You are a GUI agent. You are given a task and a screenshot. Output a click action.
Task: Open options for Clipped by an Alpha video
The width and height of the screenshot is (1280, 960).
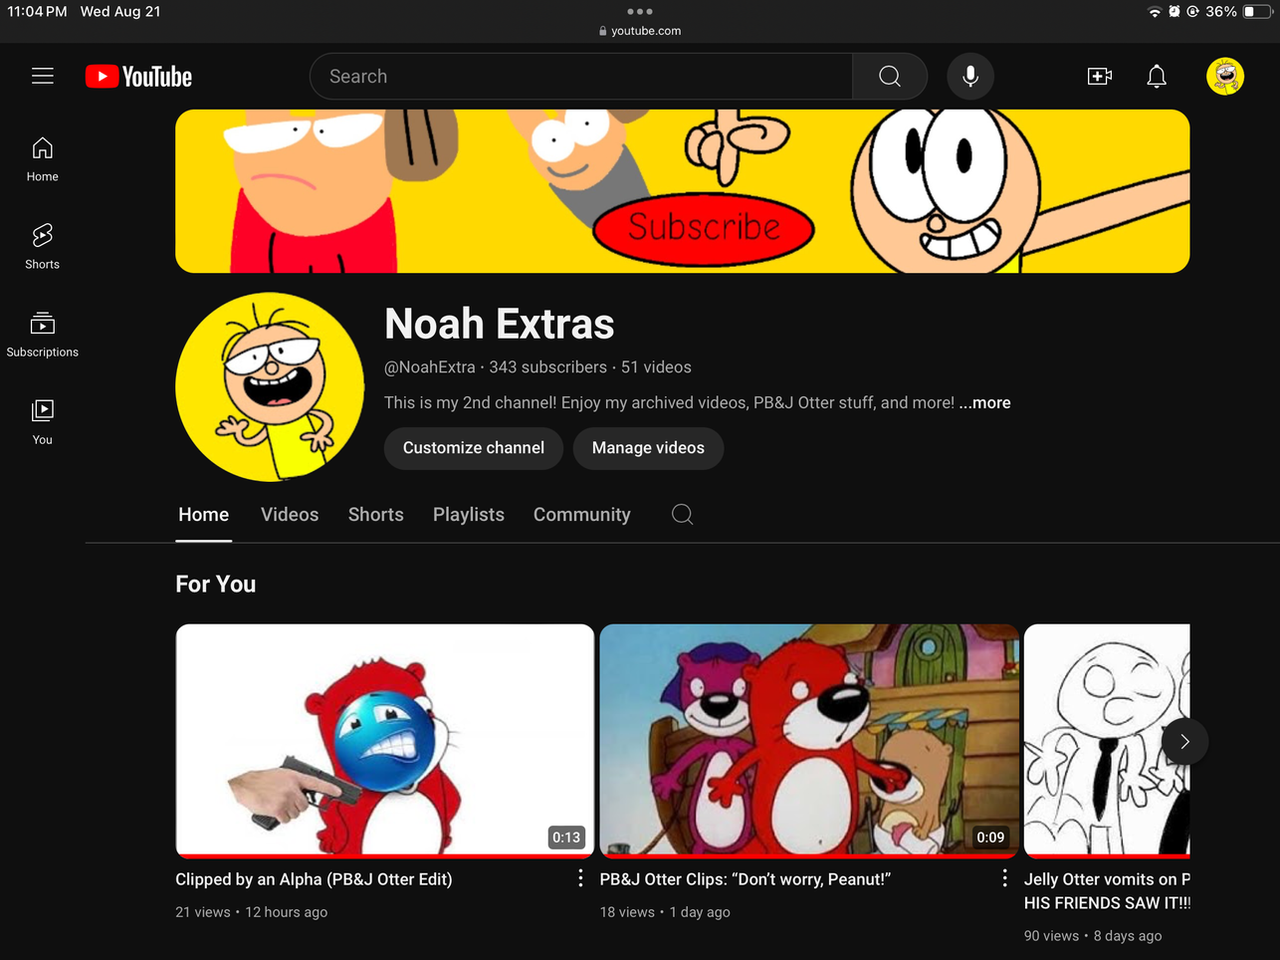[580, 878]
